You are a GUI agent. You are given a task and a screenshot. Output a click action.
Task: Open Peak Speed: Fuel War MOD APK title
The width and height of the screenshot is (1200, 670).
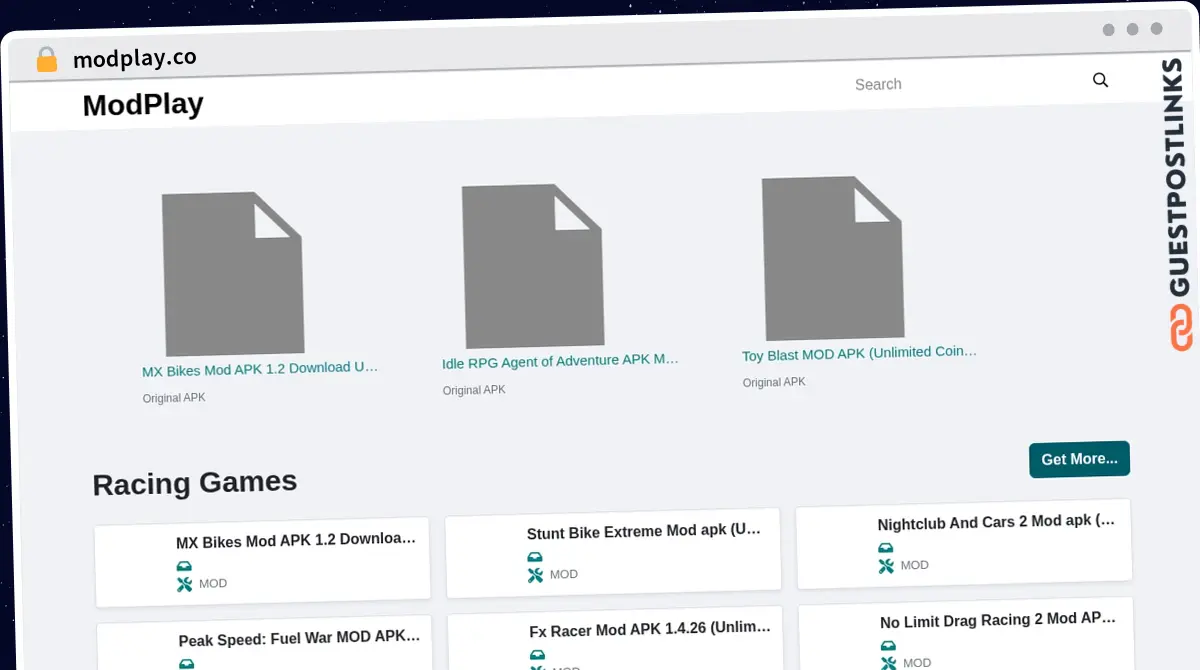299,638
